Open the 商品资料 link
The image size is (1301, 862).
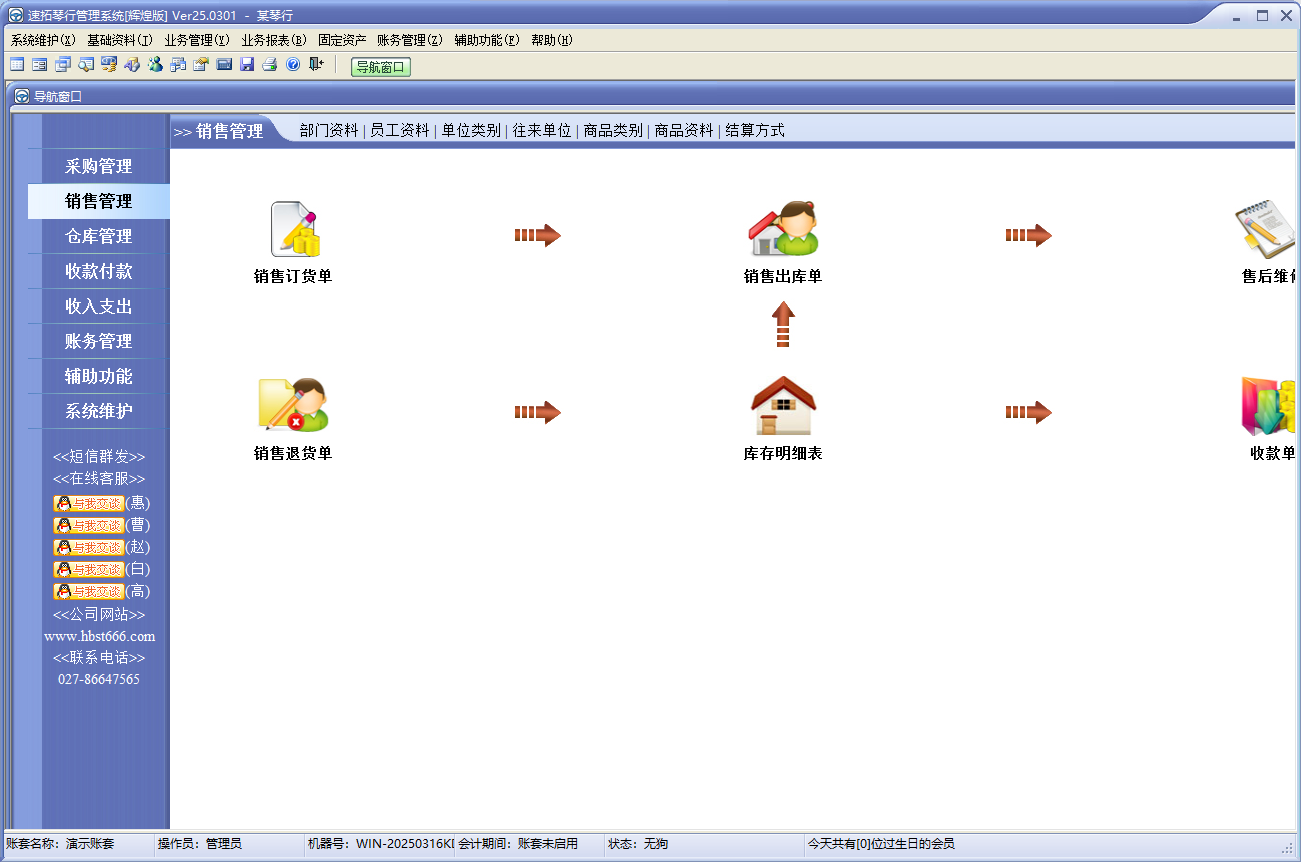(684, 130)
